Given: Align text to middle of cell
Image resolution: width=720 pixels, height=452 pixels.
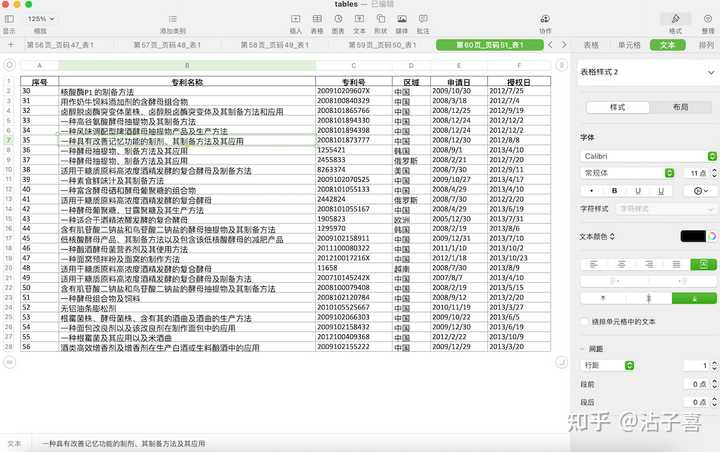Looking at the screenshot, I should [x=648, y=299].
